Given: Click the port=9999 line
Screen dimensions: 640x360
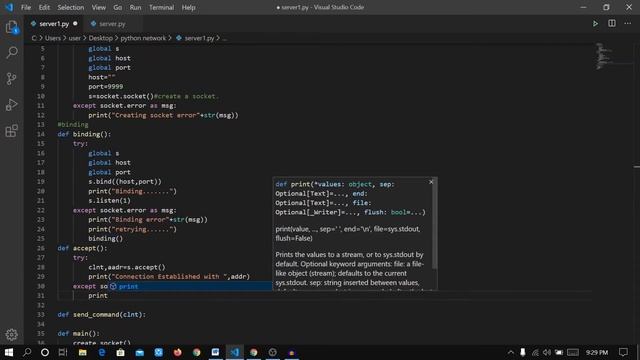Looking at the screenshot, I should point(105,87).
